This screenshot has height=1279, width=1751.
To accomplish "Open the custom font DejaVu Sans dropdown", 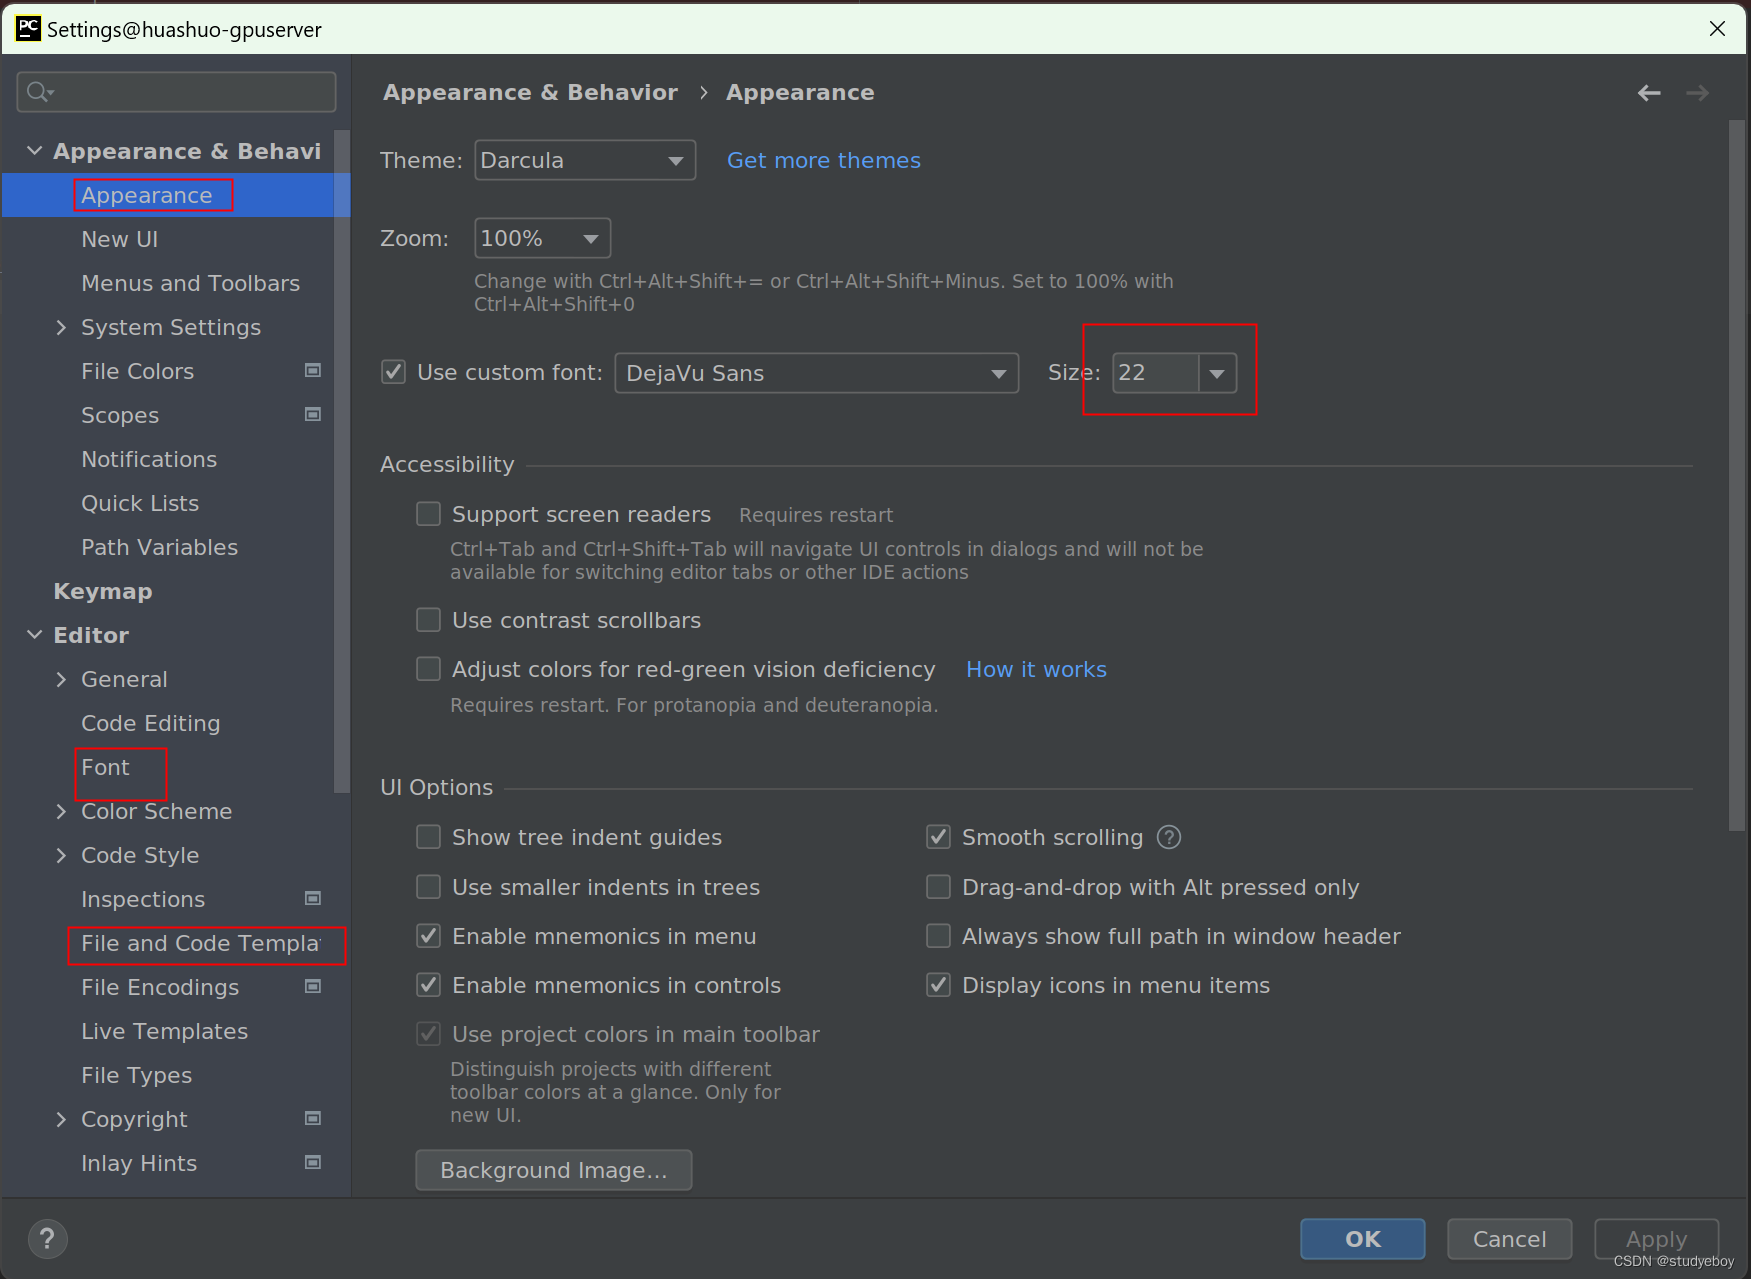I will [x=816, y=373].
